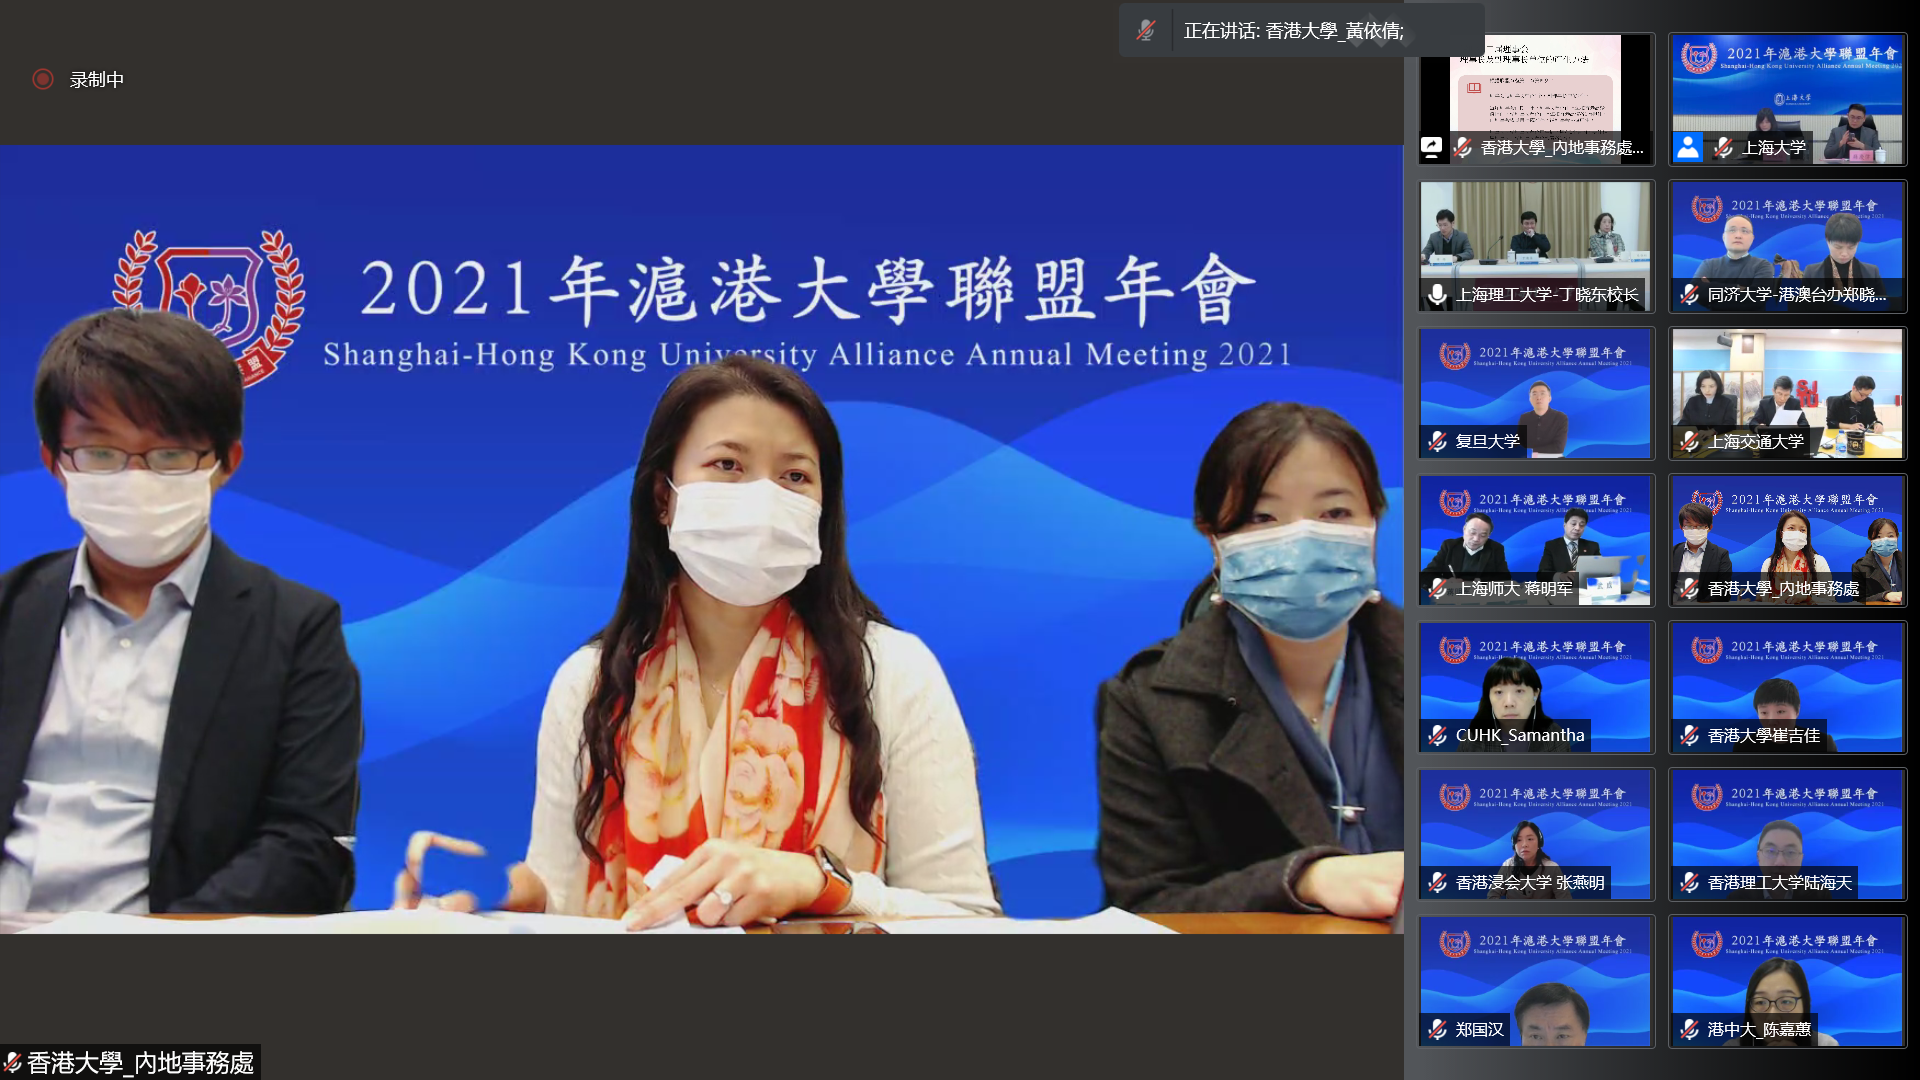
Task: Click the muted mic icon beside speaker name
Action: (1146, 31)
